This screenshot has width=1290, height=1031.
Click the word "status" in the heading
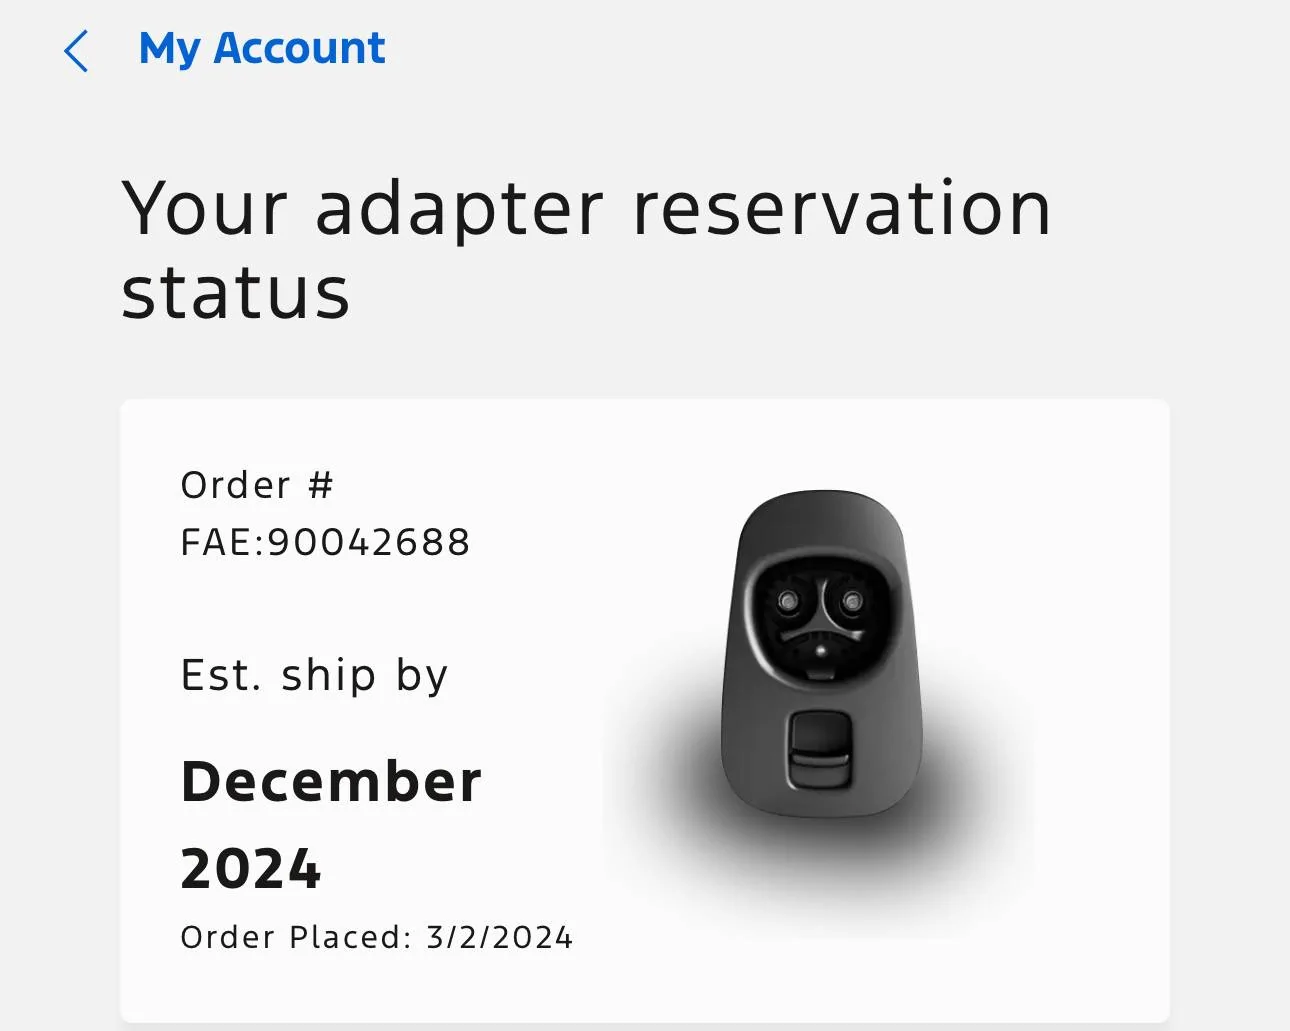coord(235,293)
